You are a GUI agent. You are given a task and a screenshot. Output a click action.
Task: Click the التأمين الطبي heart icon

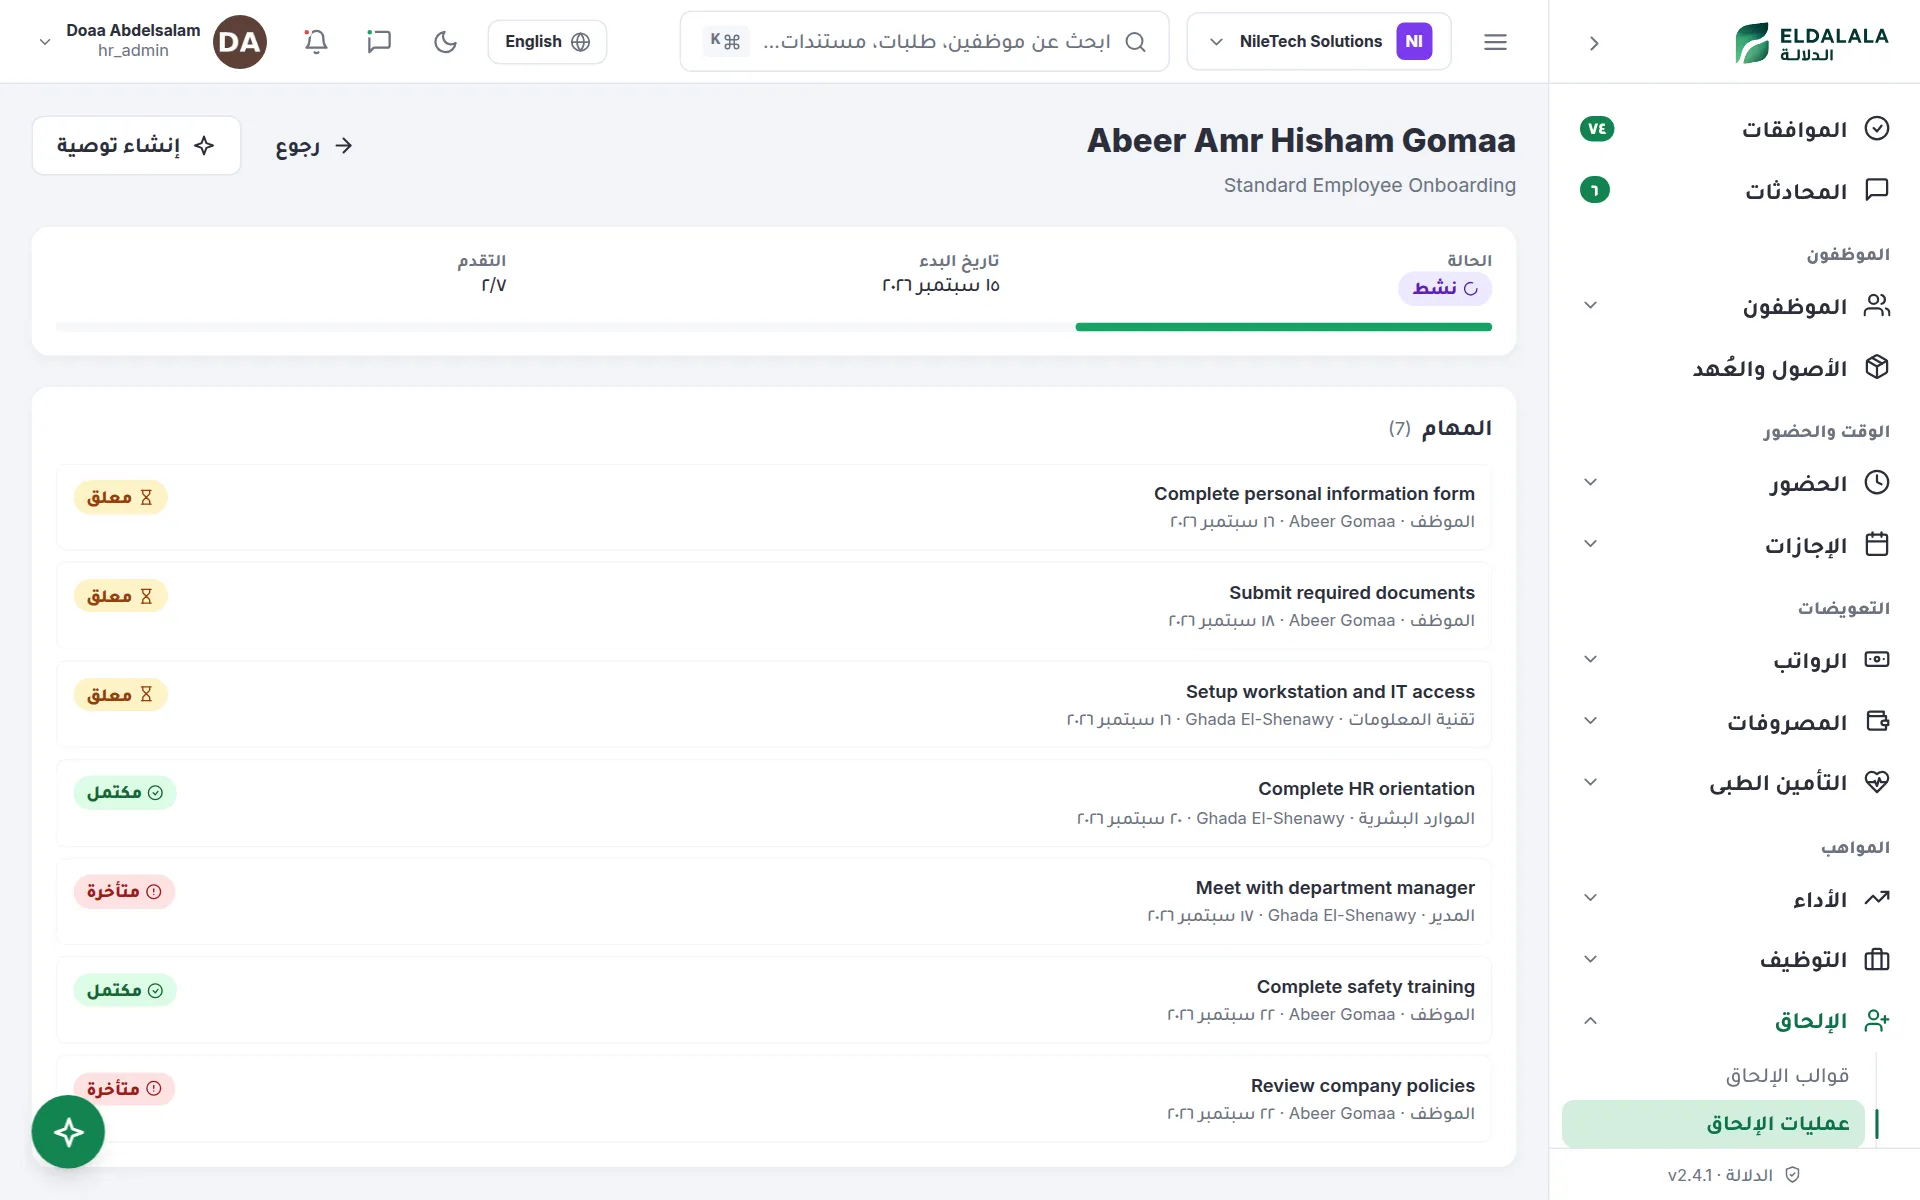(1877, 782)
